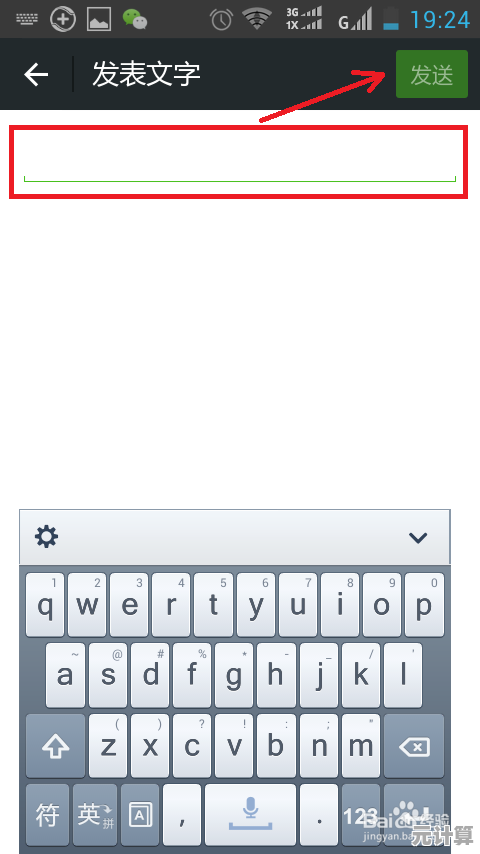Tap the letter q key

click(45, 605)
